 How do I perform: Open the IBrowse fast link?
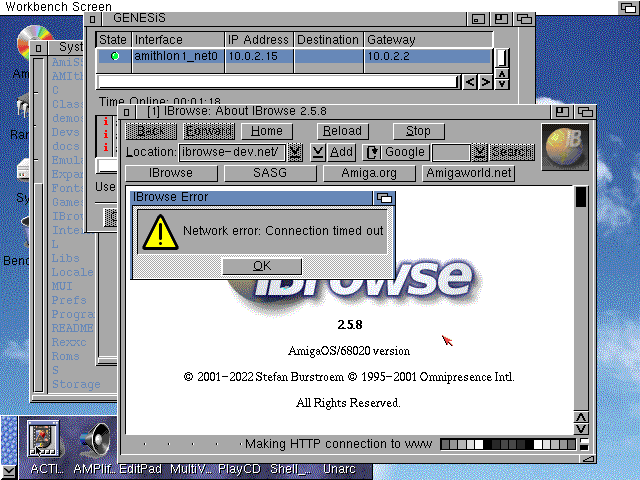(171, 173)
